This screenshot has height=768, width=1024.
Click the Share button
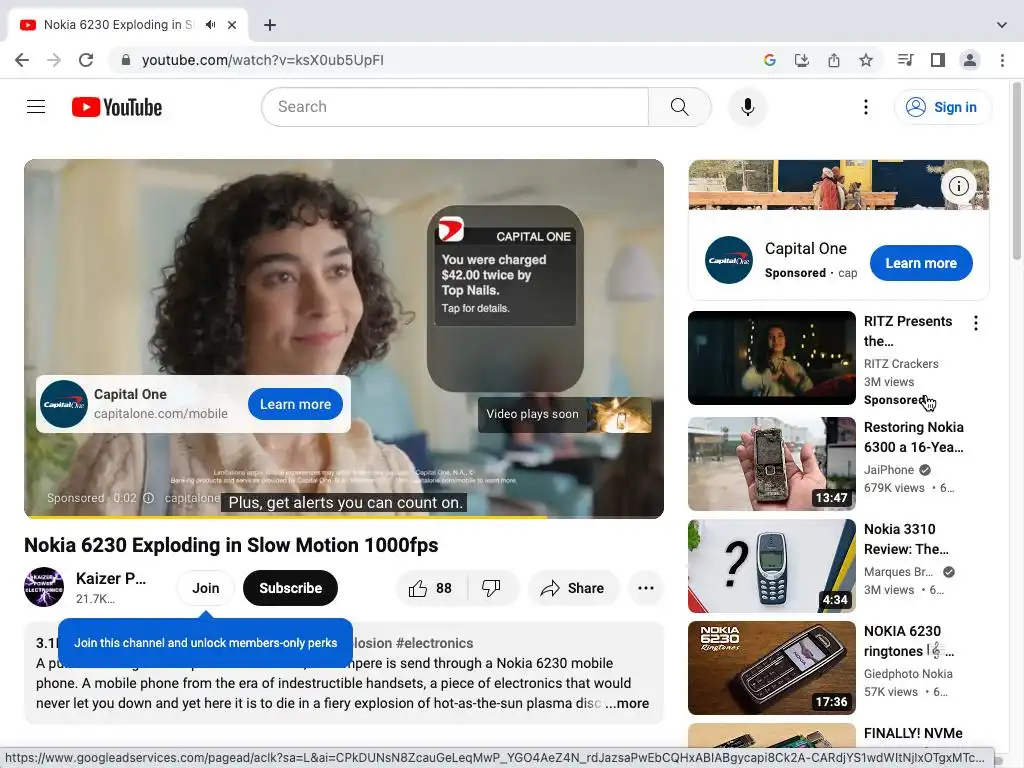tap(573, 588)
